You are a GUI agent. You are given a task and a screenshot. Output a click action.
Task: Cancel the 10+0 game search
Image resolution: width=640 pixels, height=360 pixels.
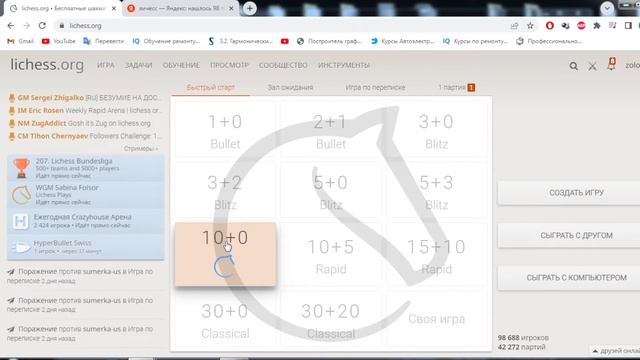[x=225, y=254]
